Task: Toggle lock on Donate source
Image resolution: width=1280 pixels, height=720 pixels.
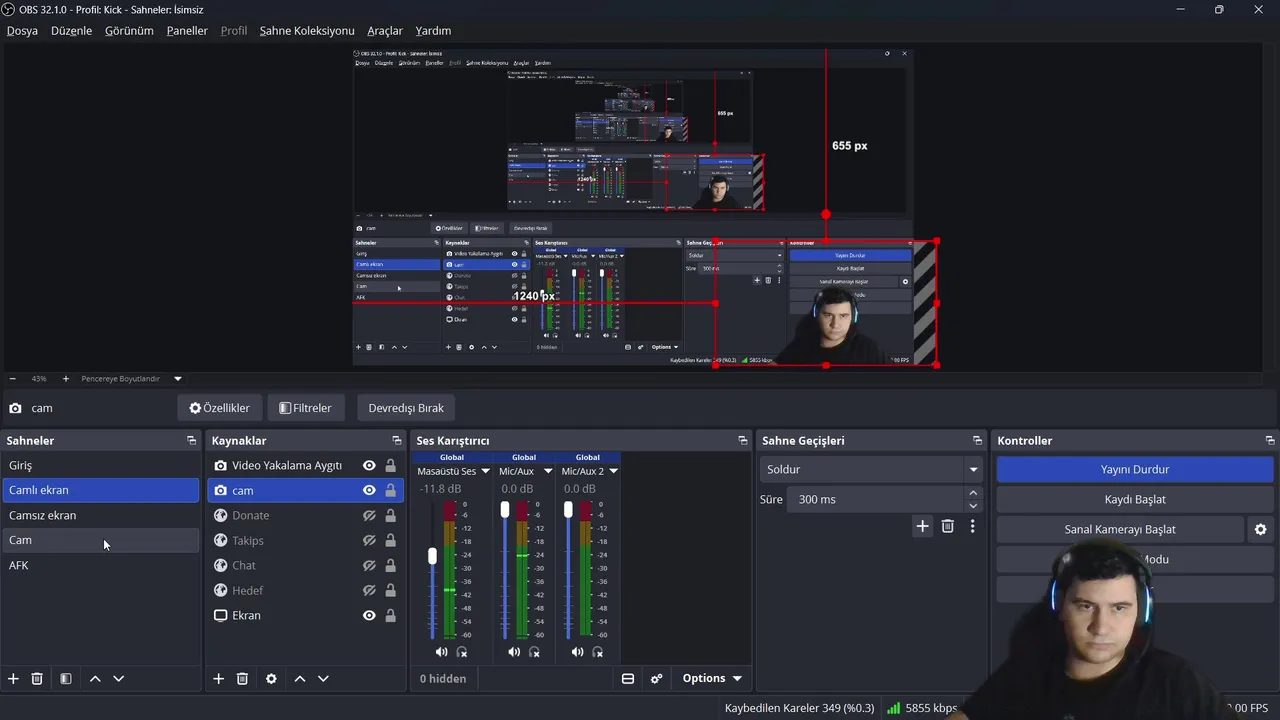Action: 390,515
